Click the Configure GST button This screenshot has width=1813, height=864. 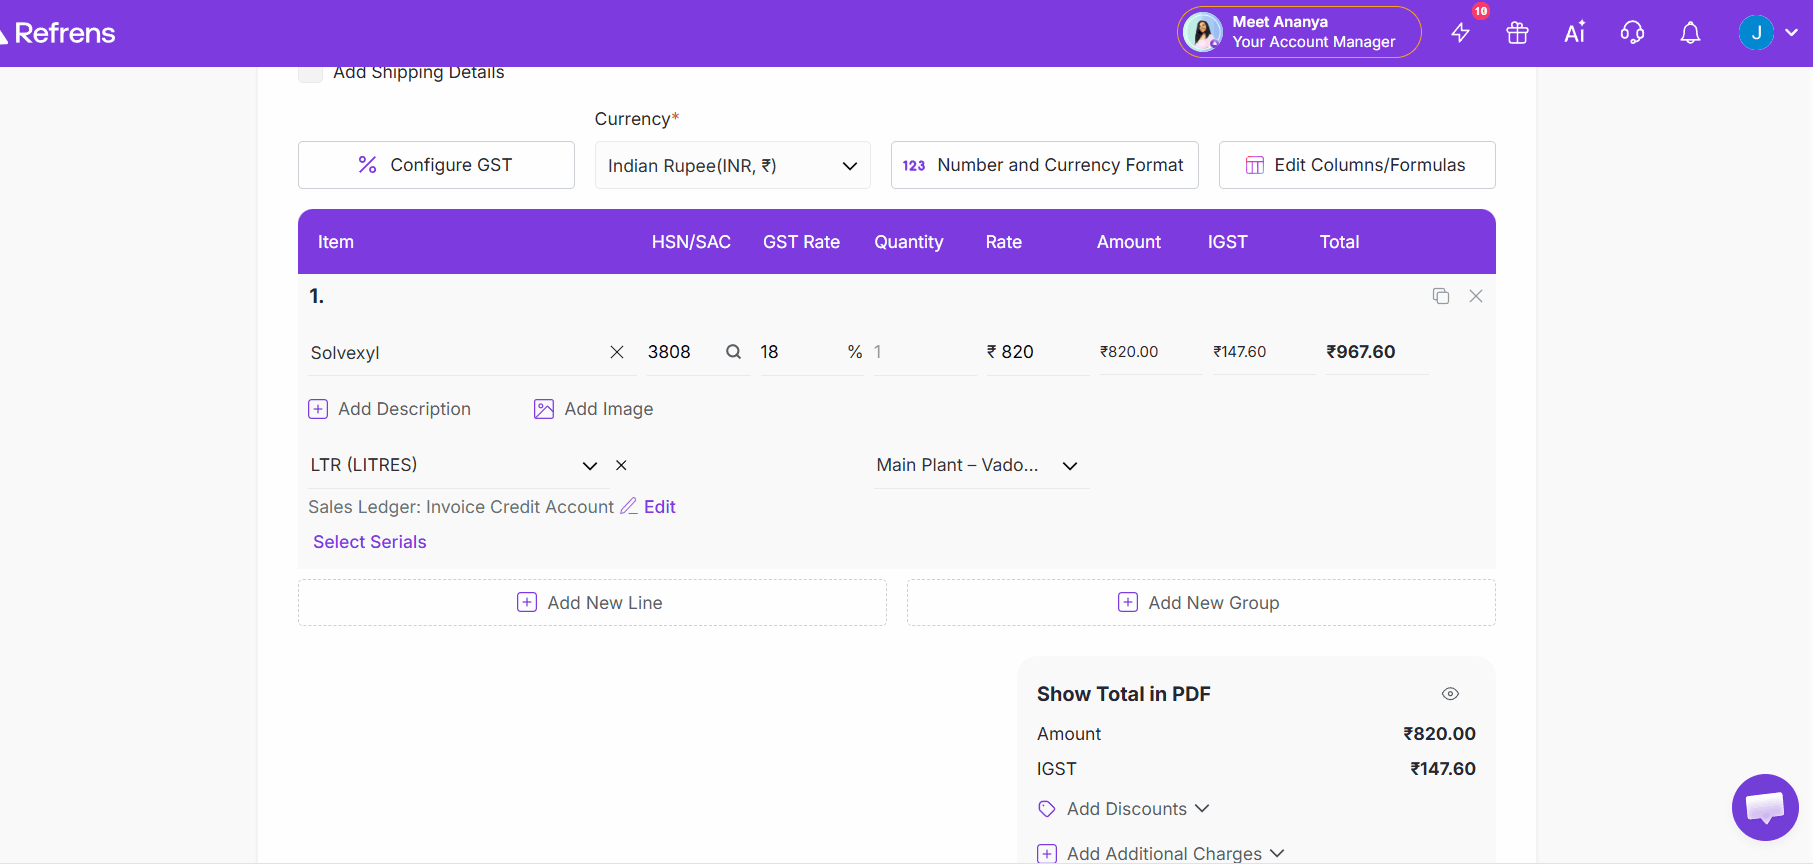click(436, 165)
